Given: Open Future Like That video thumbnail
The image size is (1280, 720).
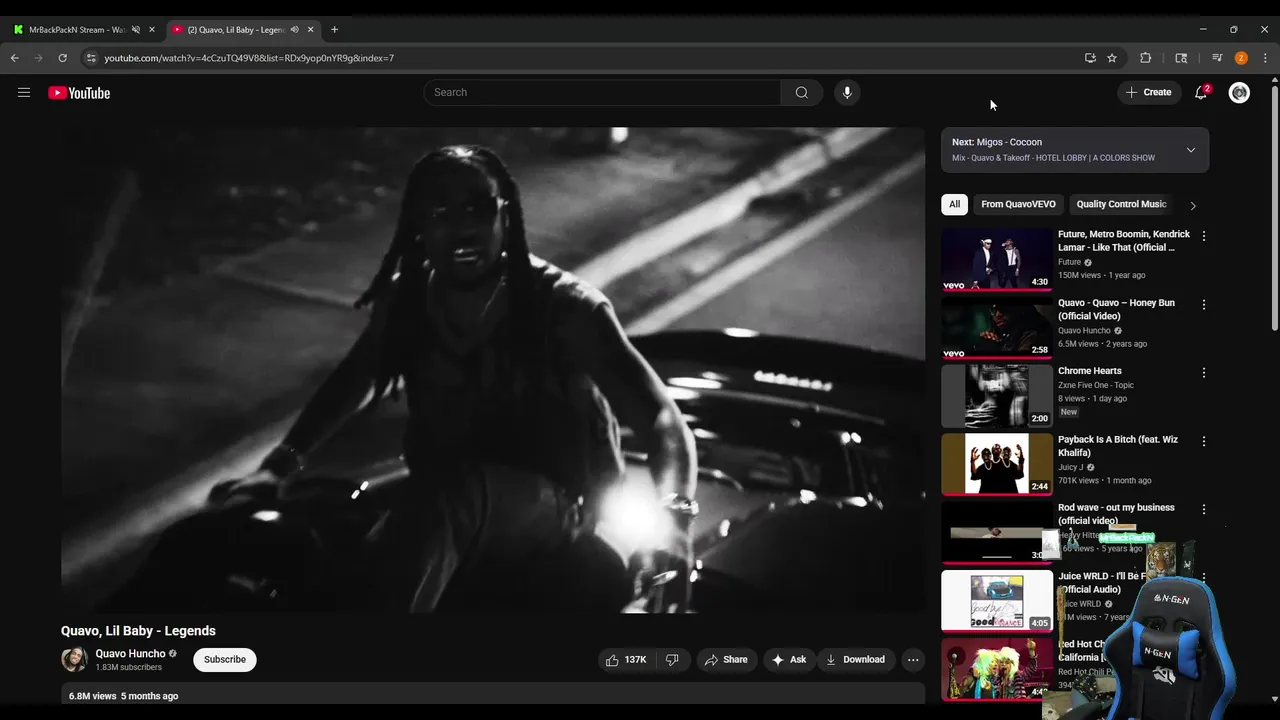Looking at the screenshot, I should pyautogui.click(x=997, y=259).
